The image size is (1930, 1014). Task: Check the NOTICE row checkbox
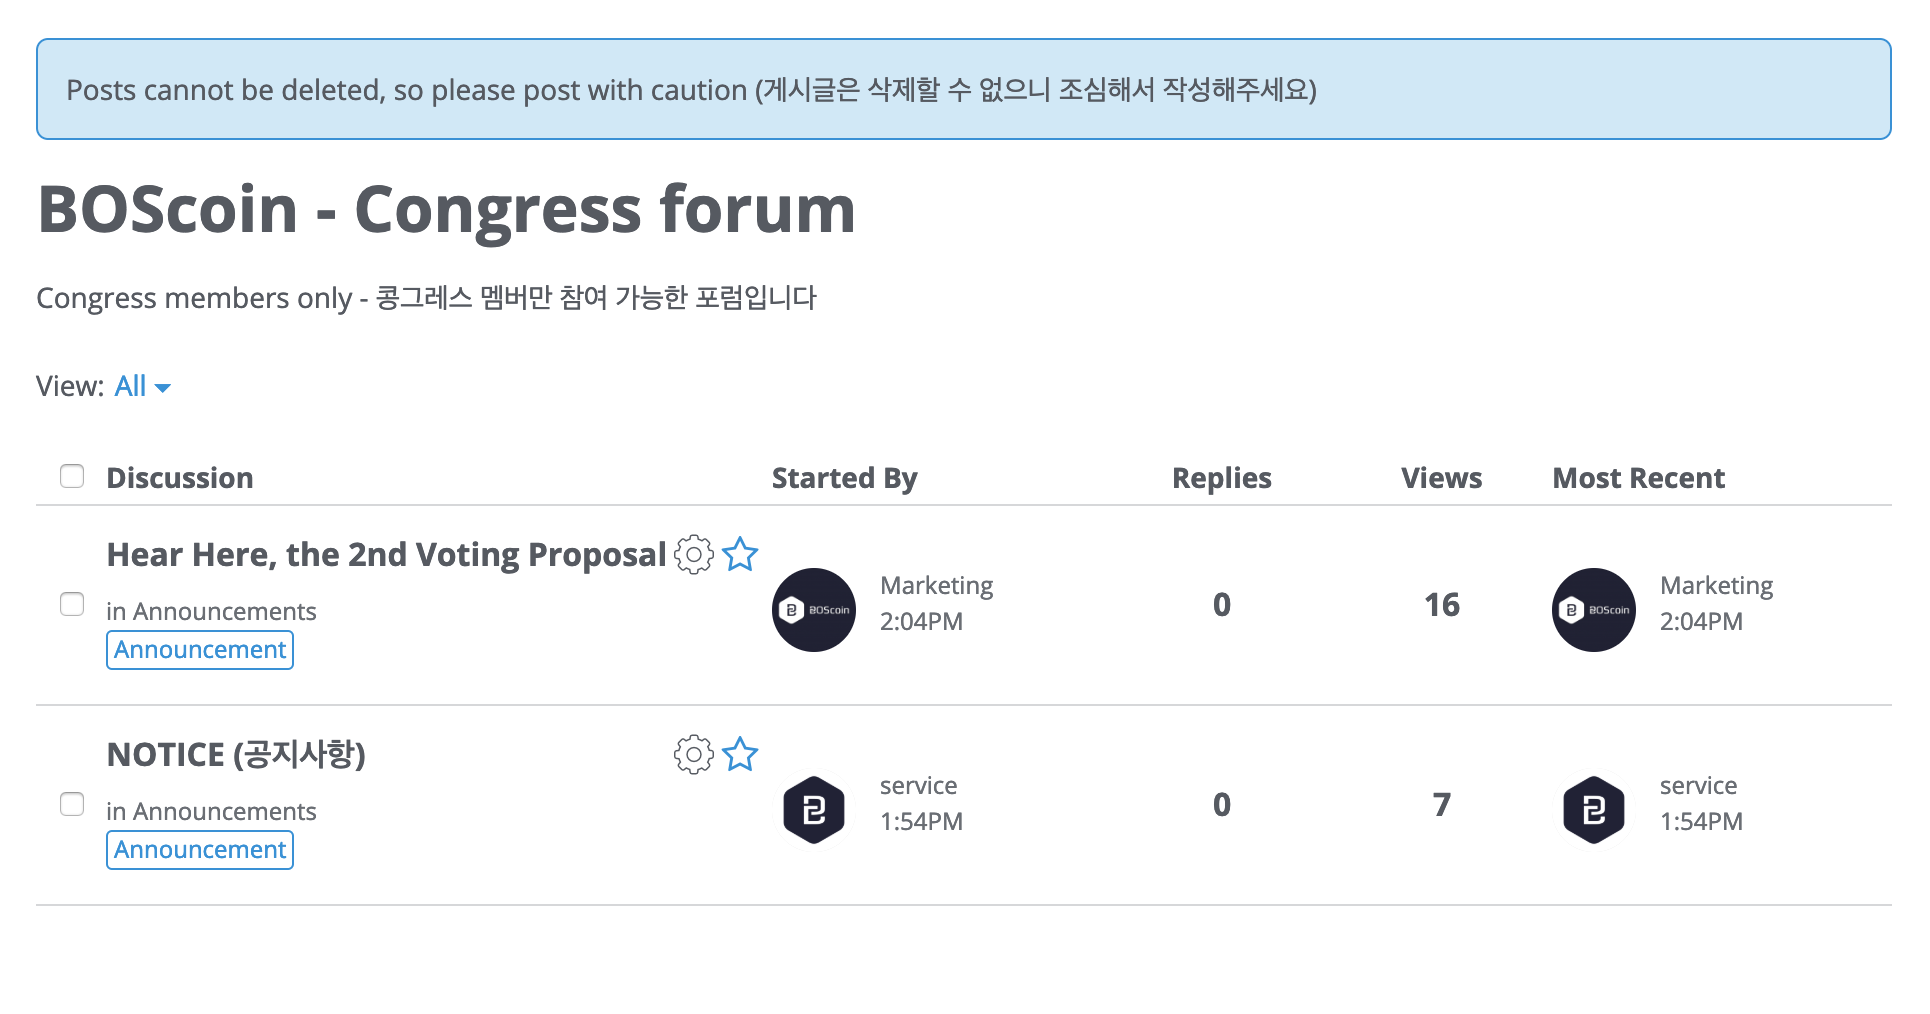pos(72,804)
